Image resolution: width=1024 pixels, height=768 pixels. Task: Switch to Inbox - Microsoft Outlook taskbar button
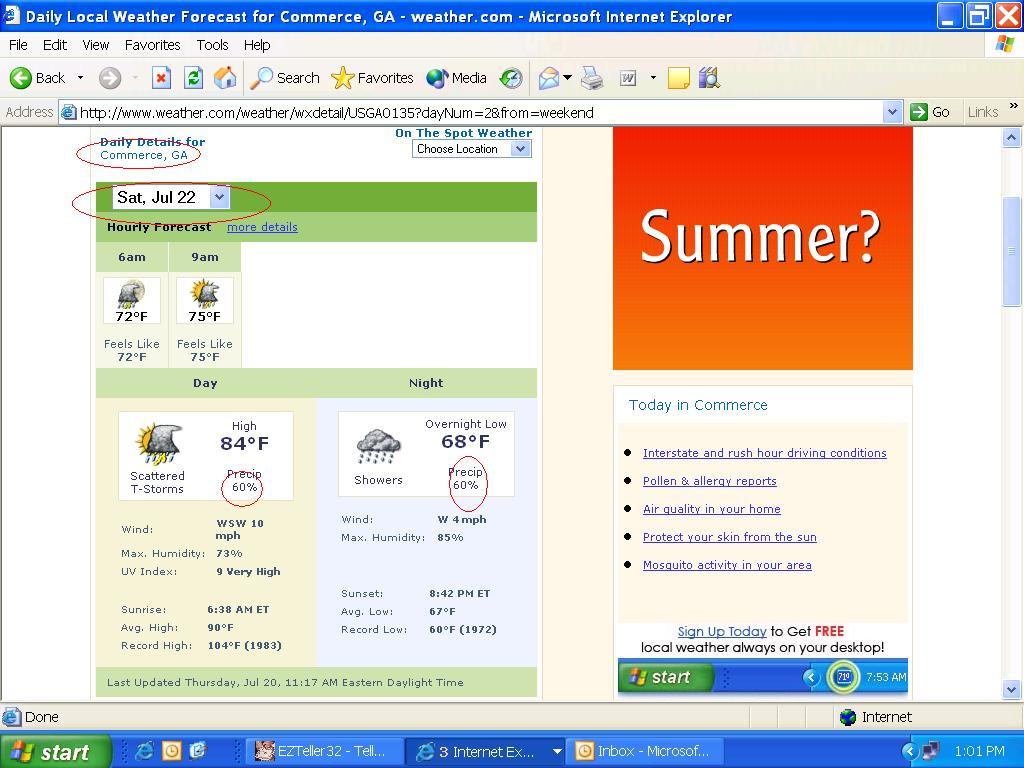643,751
